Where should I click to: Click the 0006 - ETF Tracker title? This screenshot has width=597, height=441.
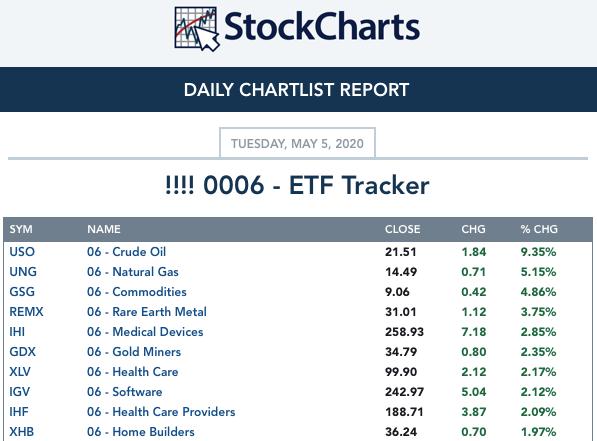[297, 185]
